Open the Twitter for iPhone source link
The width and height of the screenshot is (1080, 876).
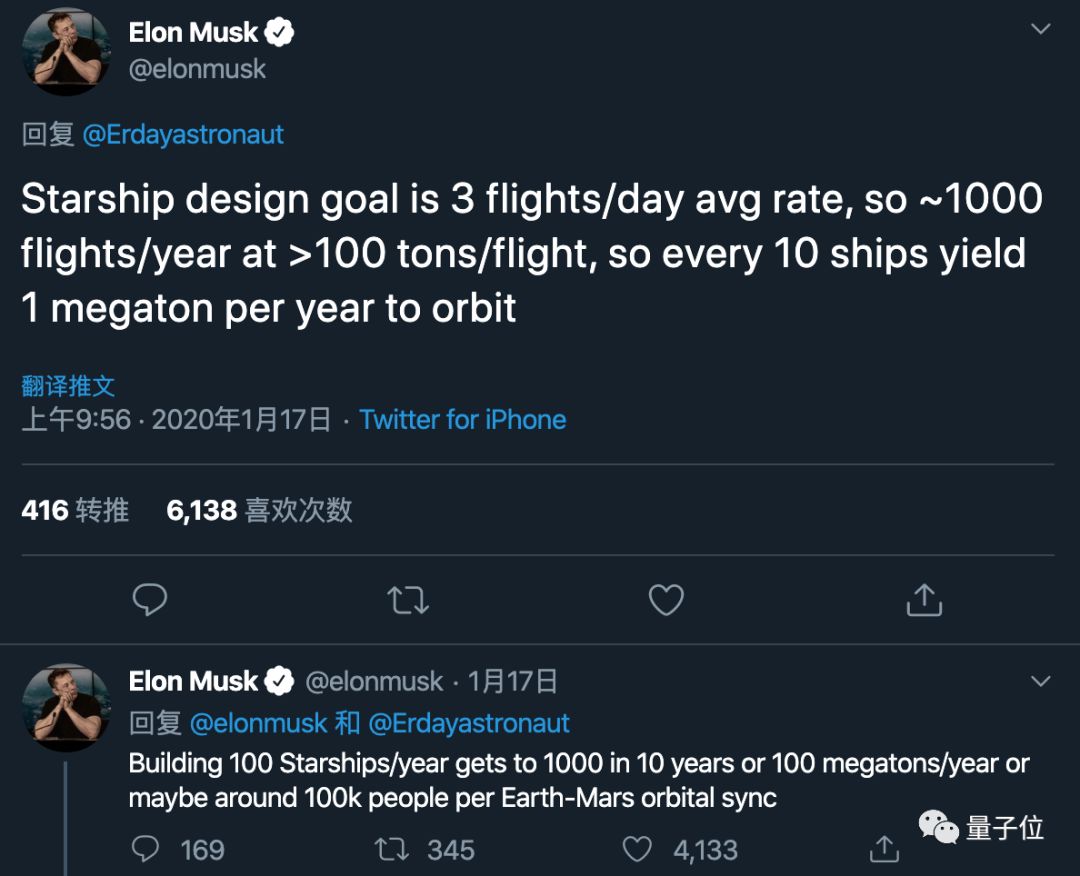pos(463,420)
